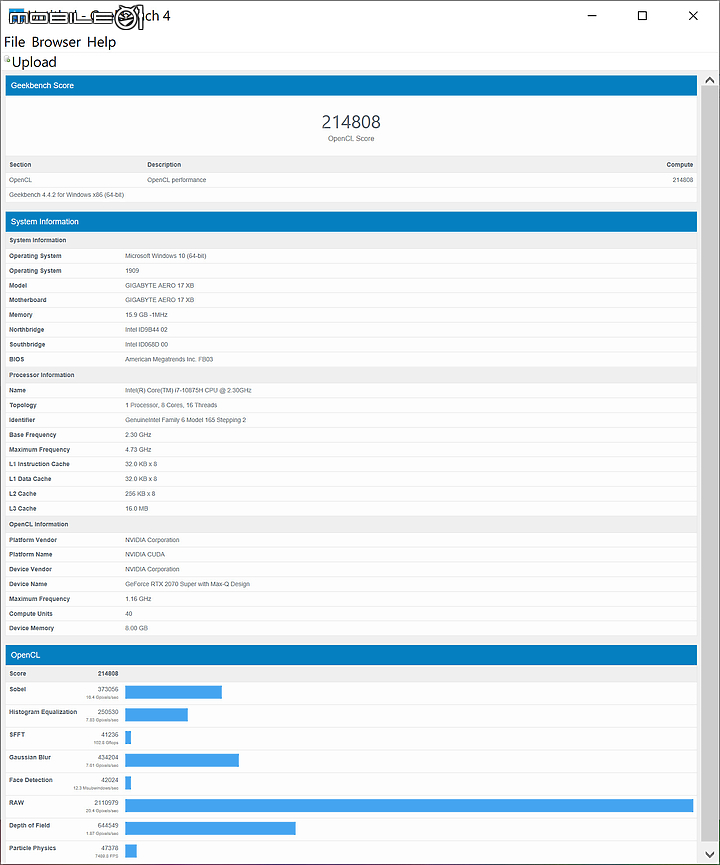Select L1 Instruction Cache '32.0 KB x 8'
The width and height of the screenshot is (720, 865).
[141, 464]
